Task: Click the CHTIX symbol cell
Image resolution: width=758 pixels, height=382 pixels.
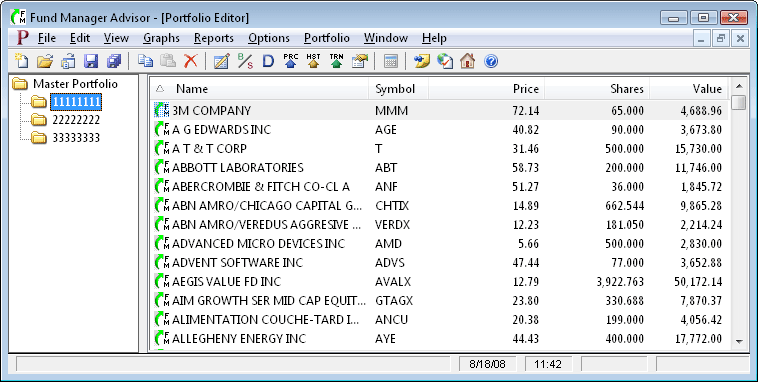Action: tap(392, 206)
